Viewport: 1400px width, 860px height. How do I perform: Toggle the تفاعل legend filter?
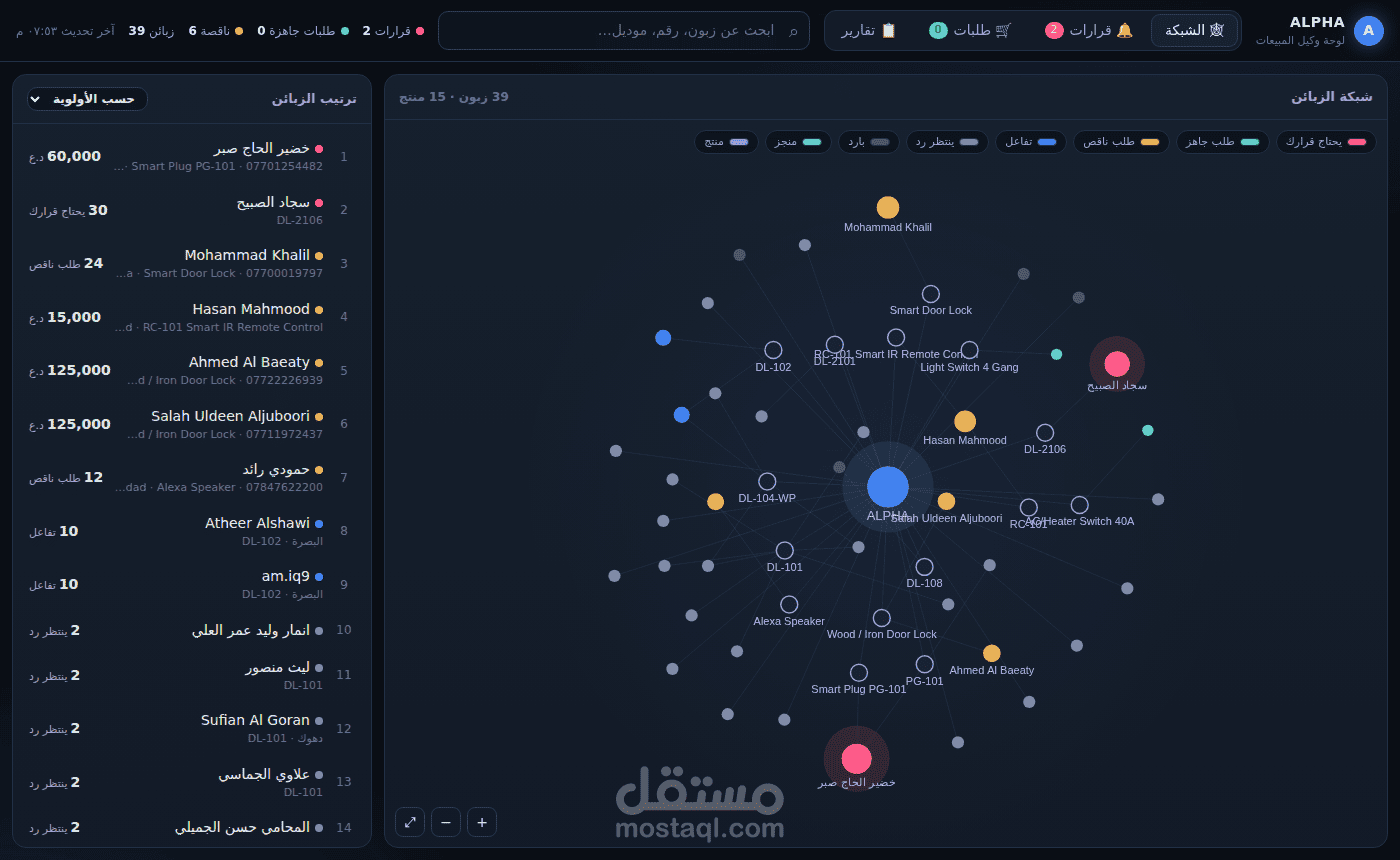click(x=1030, y=142)
